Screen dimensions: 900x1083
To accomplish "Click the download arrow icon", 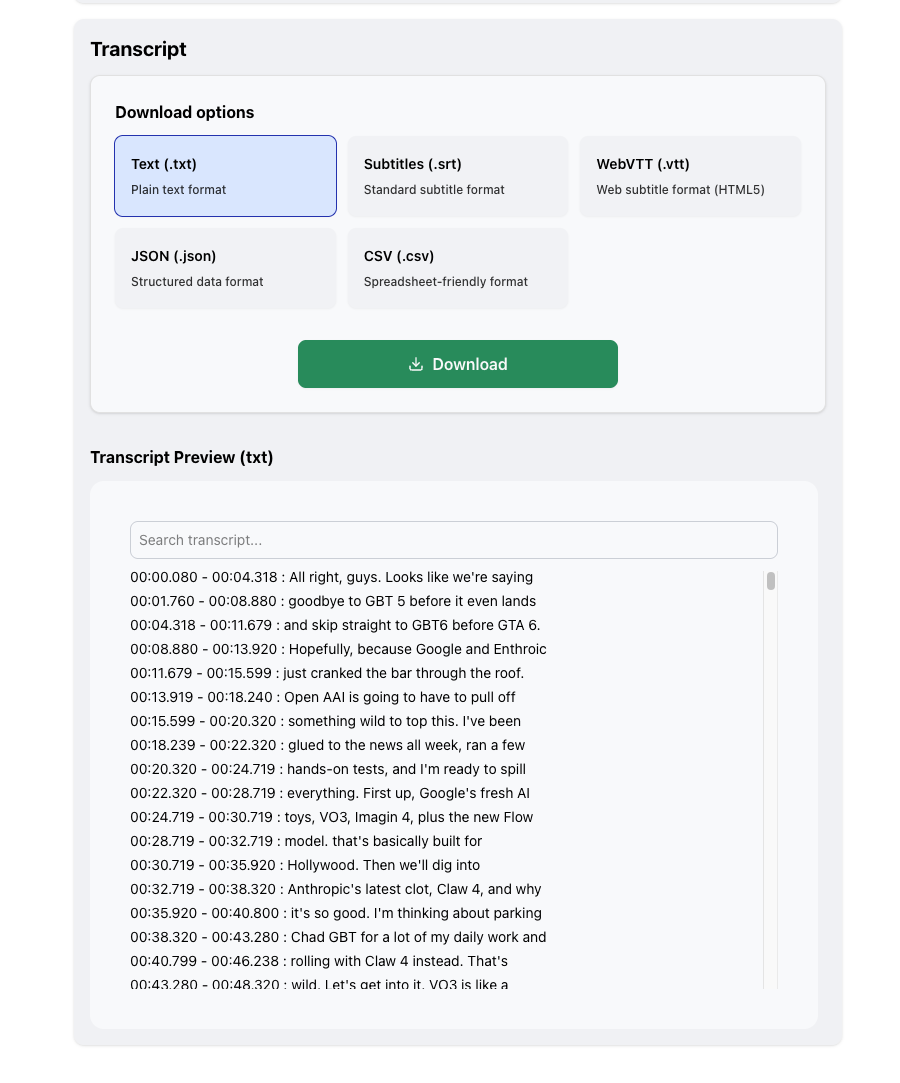I will click(x=416, y=364).
